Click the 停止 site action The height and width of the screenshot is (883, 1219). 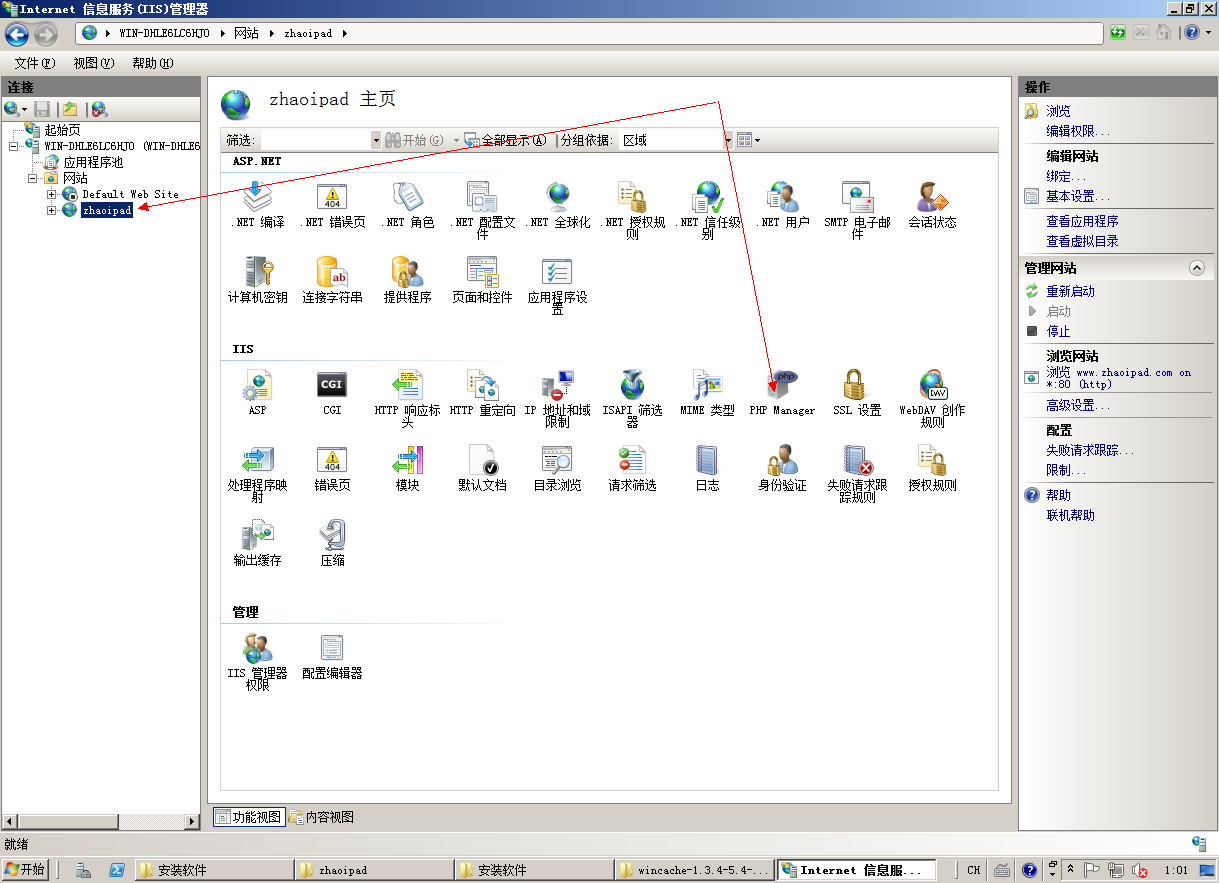pos(1058,331)
